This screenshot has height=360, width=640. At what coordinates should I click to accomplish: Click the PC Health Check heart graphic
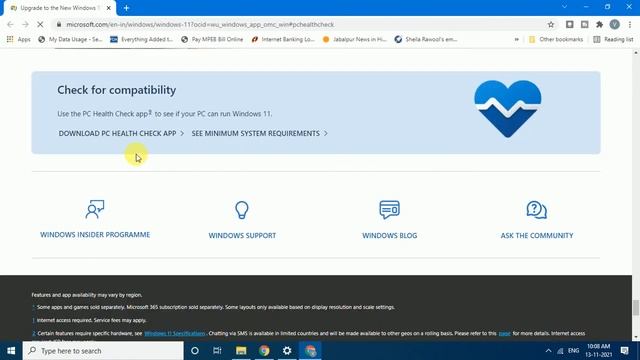pos(508,109)
